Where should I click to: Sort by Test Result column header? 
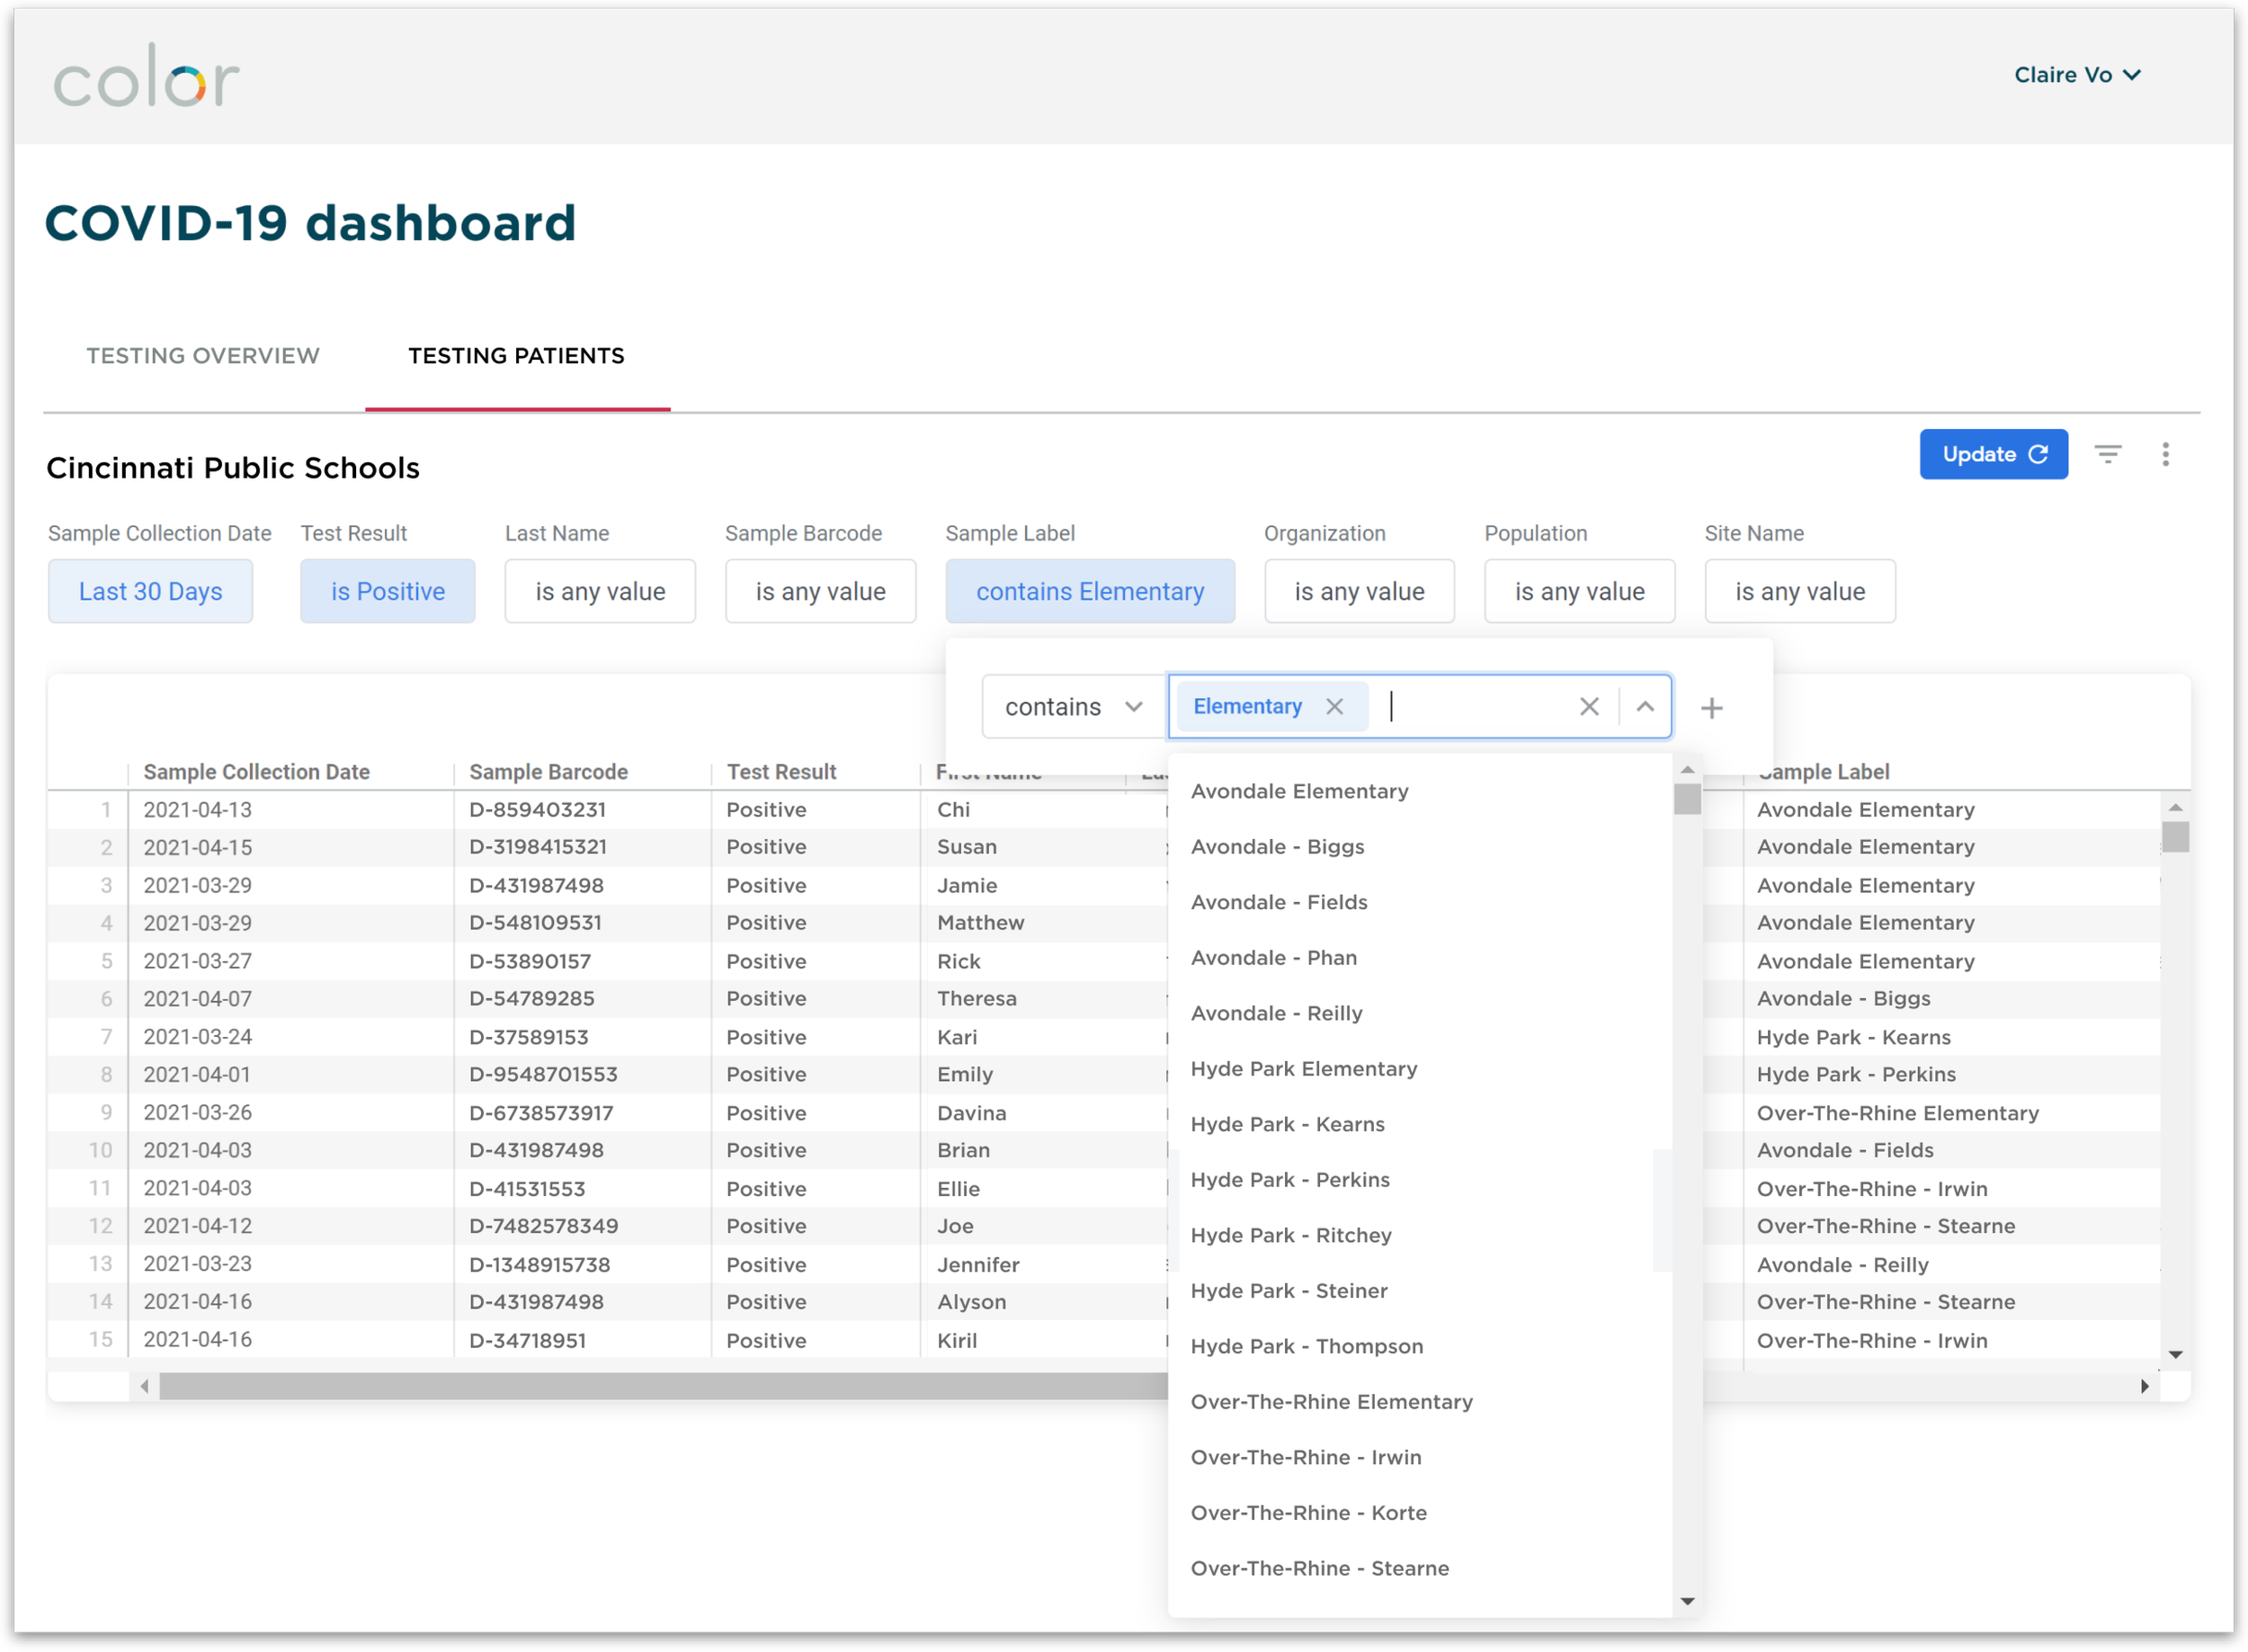781,772
